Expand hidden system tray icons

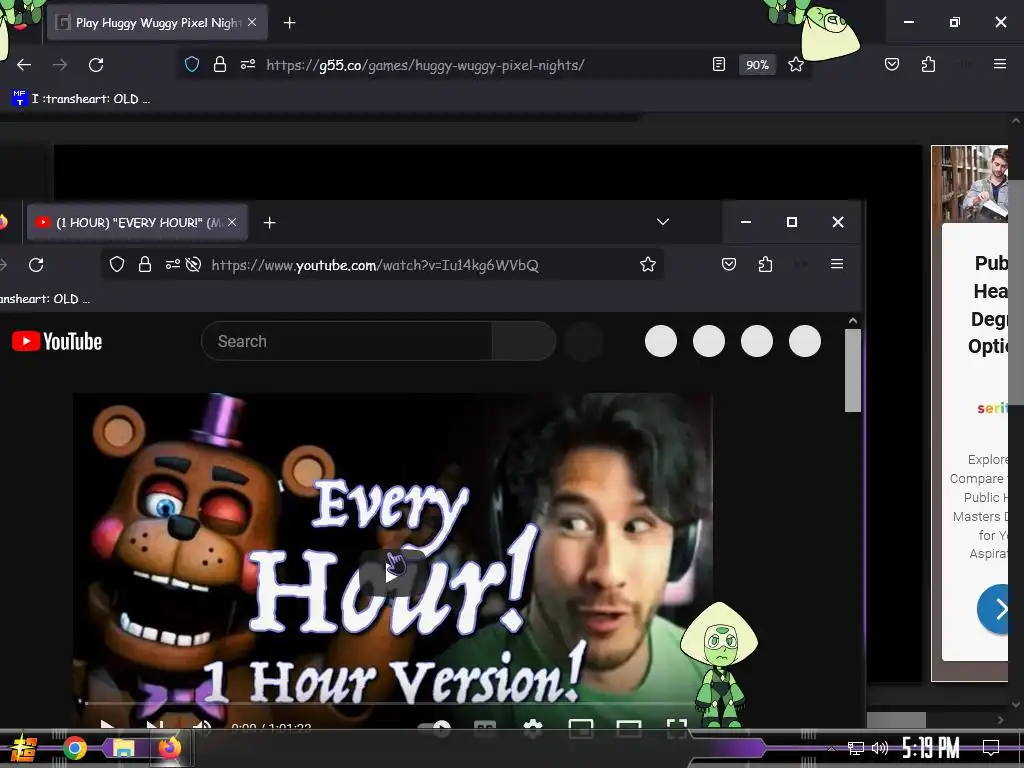(831, 748)
